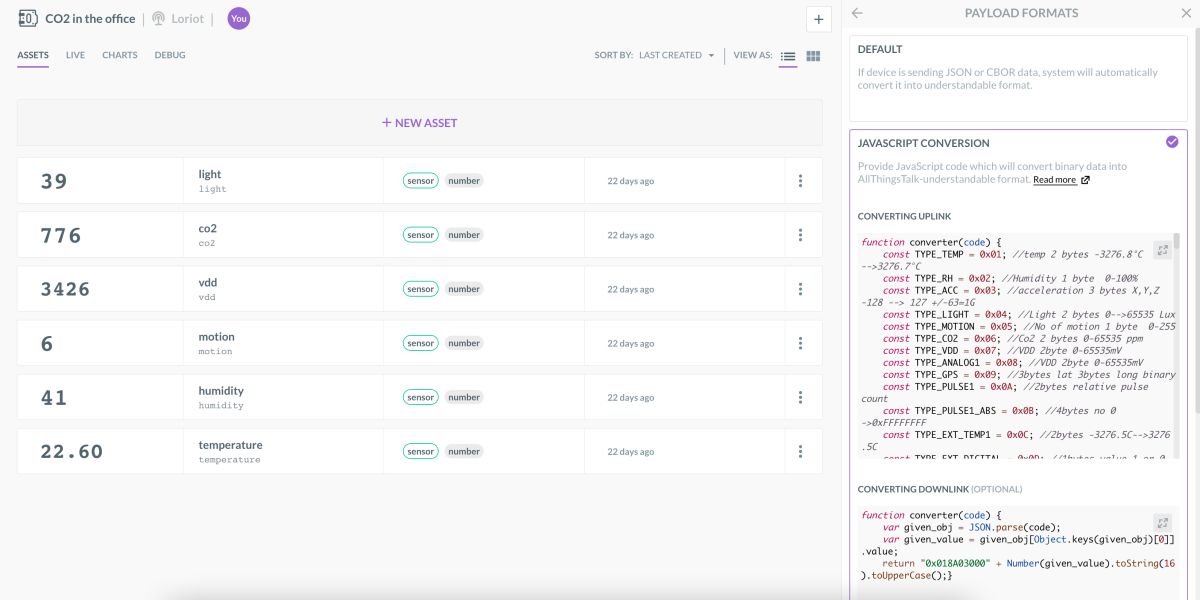
Task: Click the sensor tag on light row
Action: [420, 181]
